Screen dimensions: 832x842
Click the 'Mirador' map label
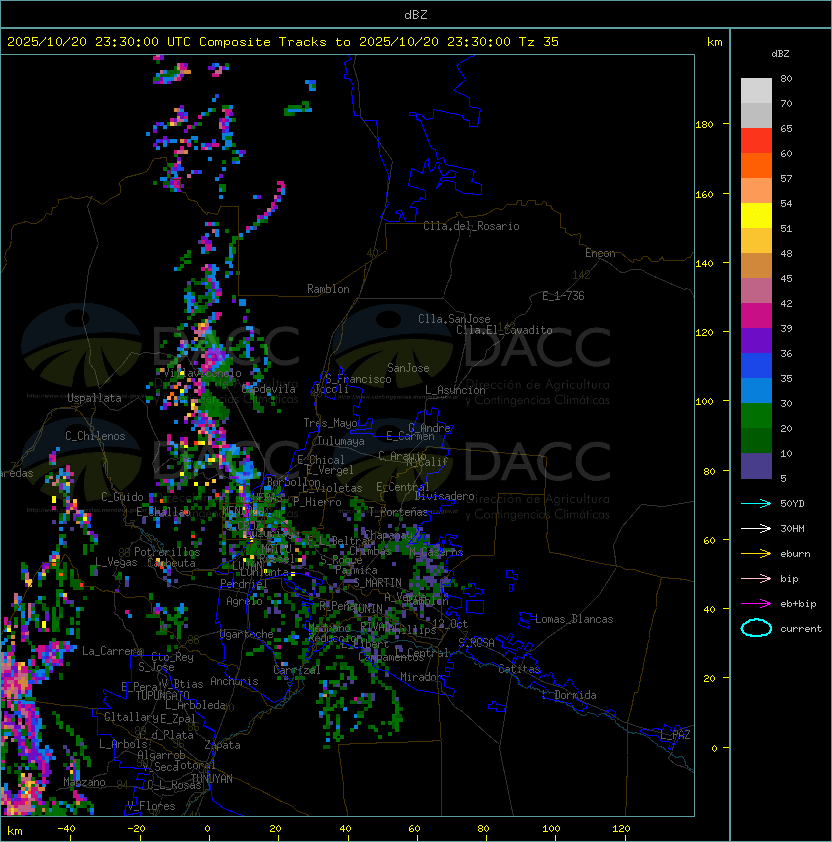421,677
